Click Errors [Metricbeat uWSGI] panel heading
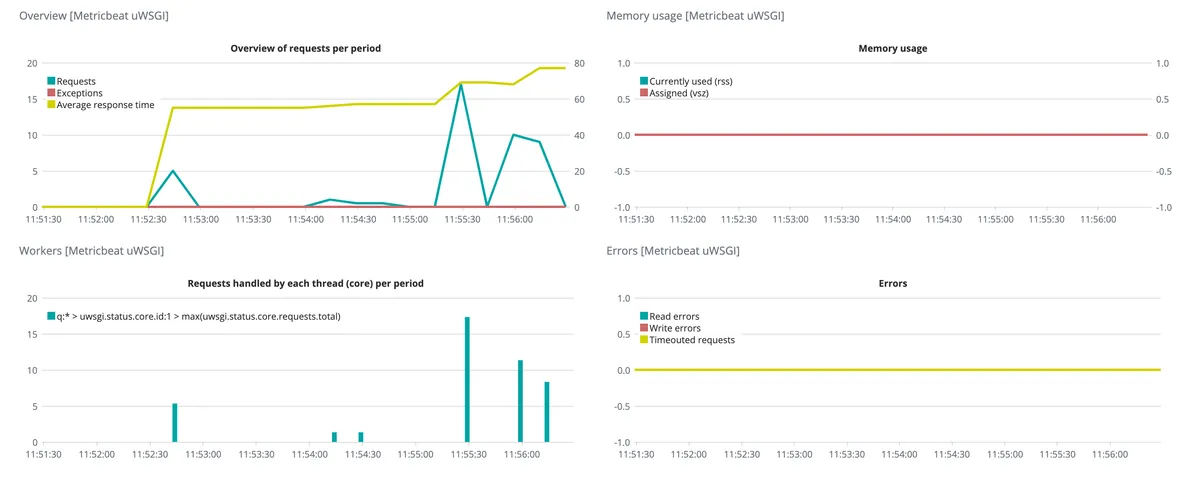The height and width of the screenshot is (485, 1200). click(x=675, y=250)
